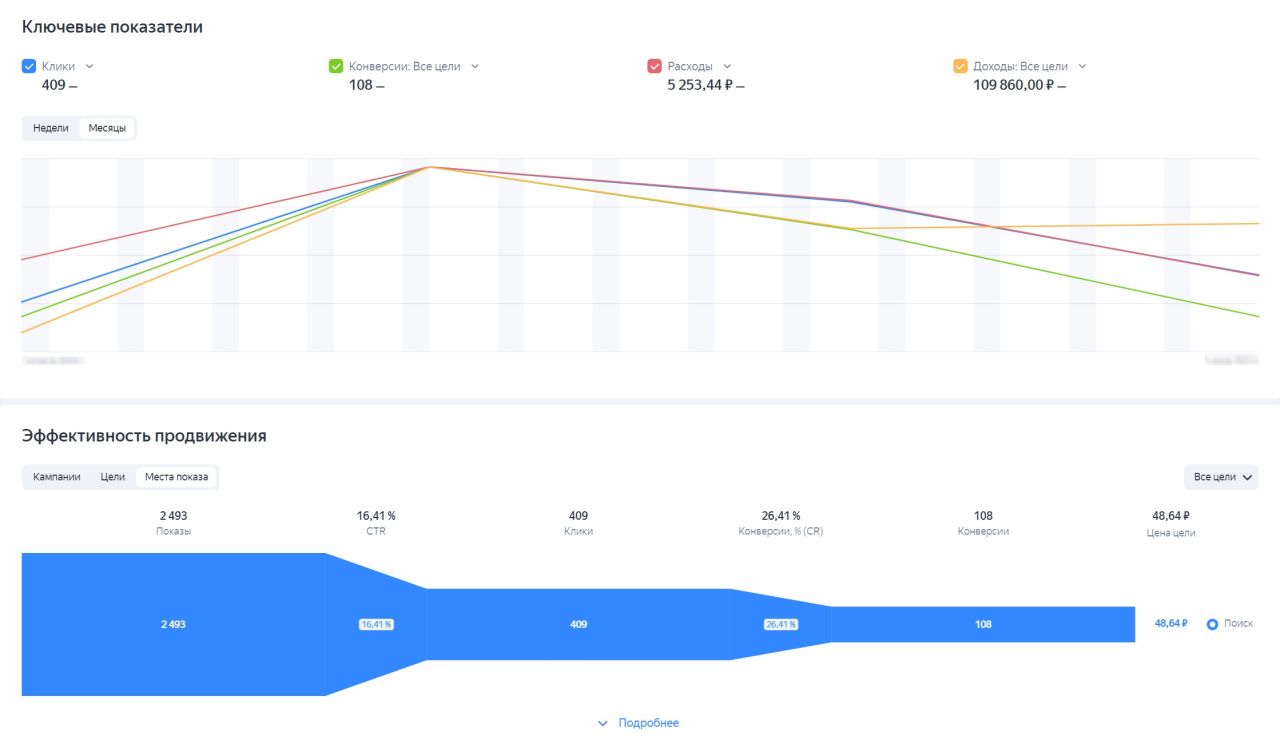Uncheck the Клики metric checkbox
Viewport: 1280px width, 740px height.
tap(29, 66)
